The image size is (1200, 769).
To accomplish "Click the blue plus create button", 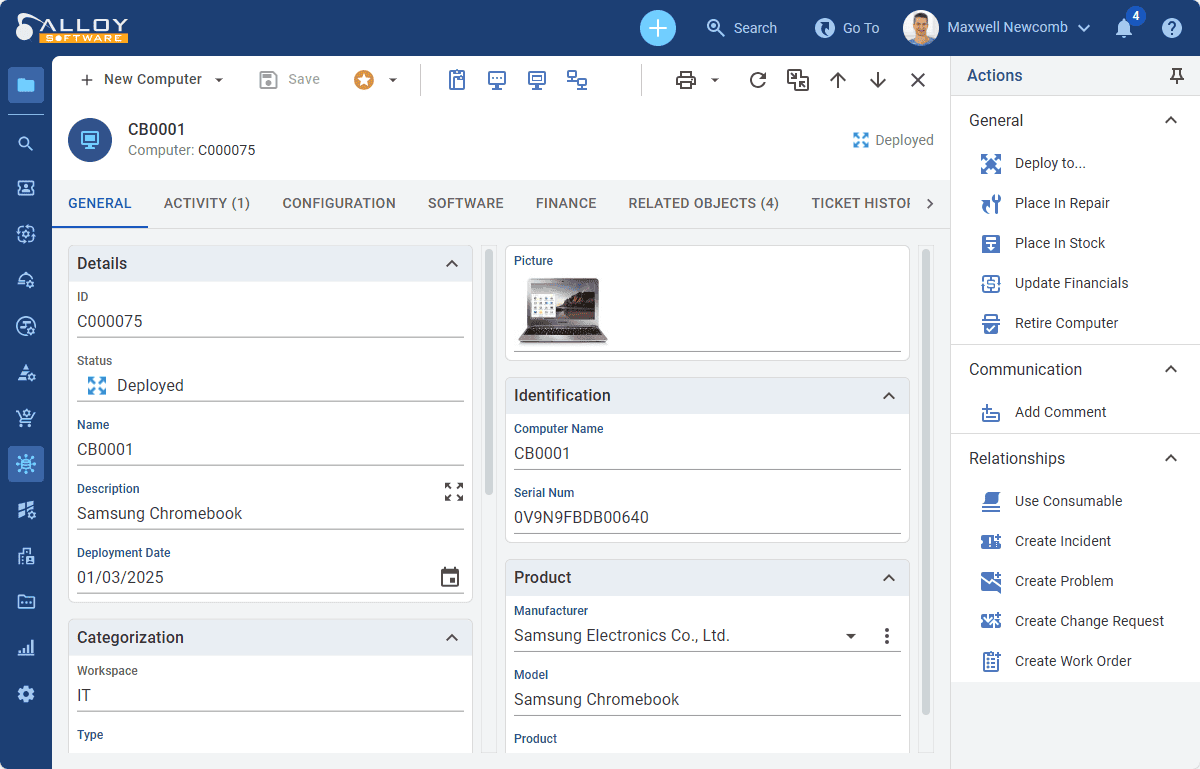I will (658, 28).
